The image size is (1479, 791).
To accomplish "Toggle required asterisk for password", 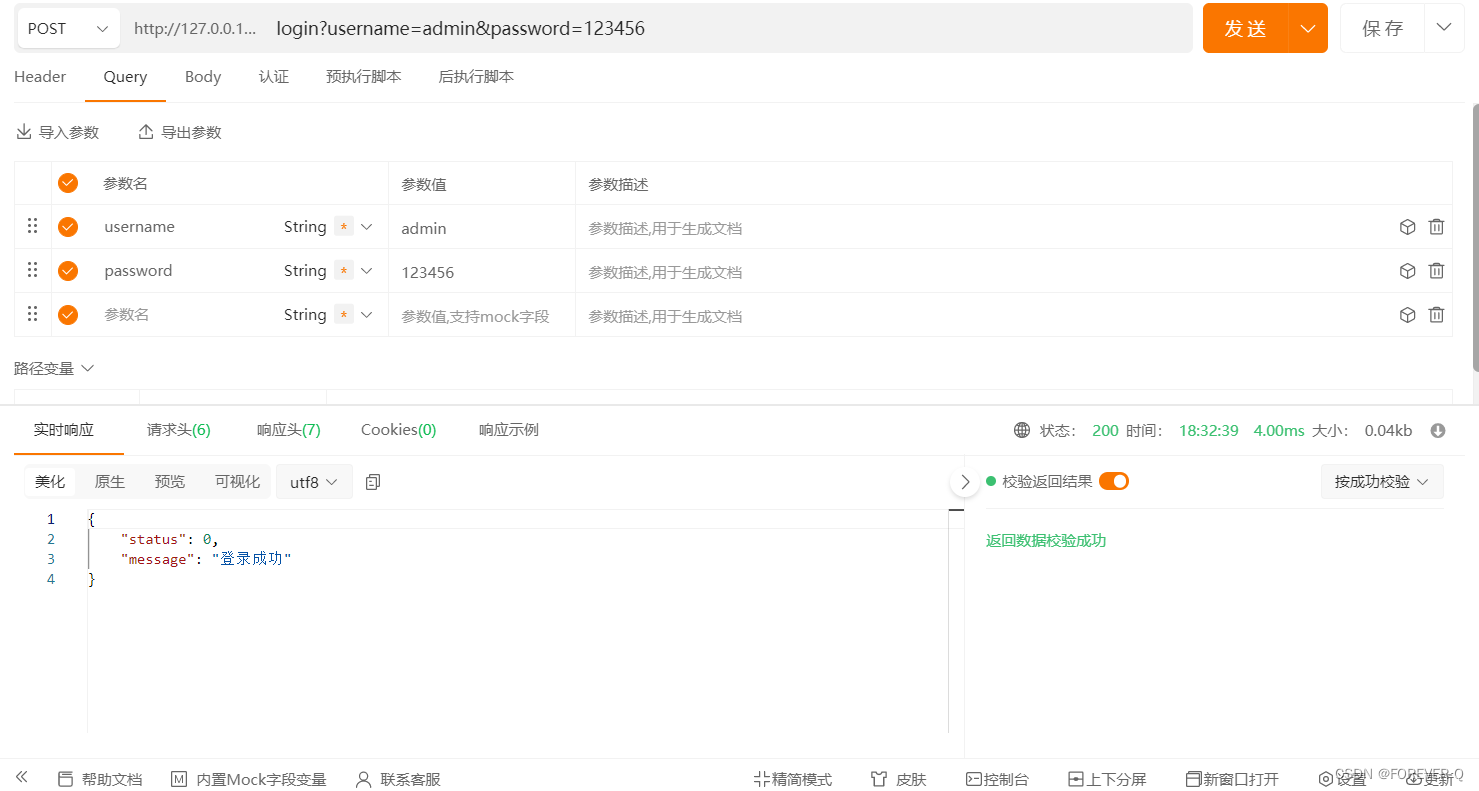I will coord(344,271).
